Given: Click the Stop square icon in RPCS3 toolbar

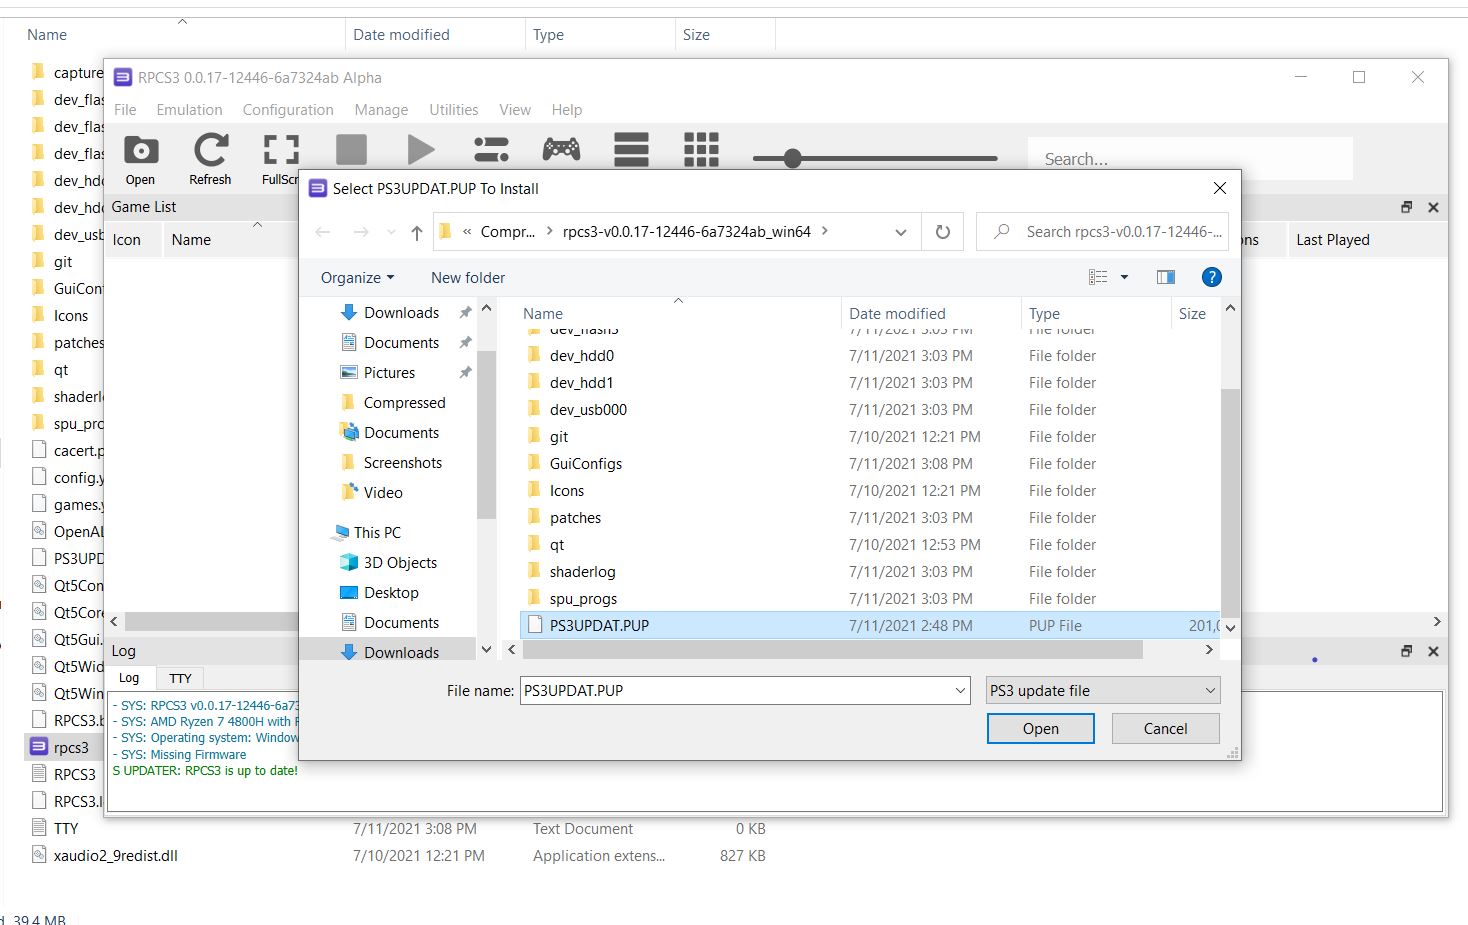Looking at the screenshot, I should click(x=351, y=150).
